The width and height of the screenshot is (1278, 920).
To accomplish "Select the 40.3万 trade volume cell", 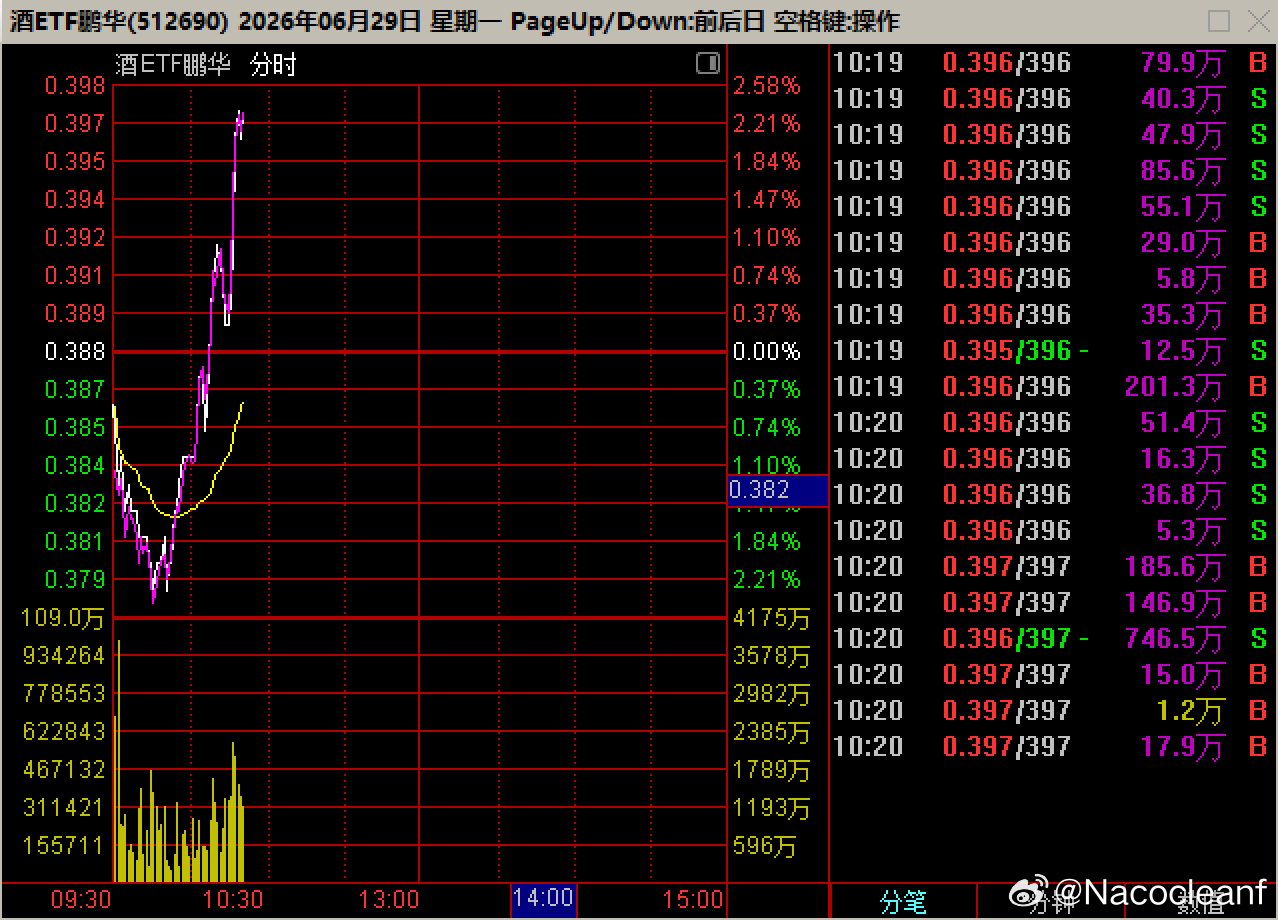I will pos(1182,99).
